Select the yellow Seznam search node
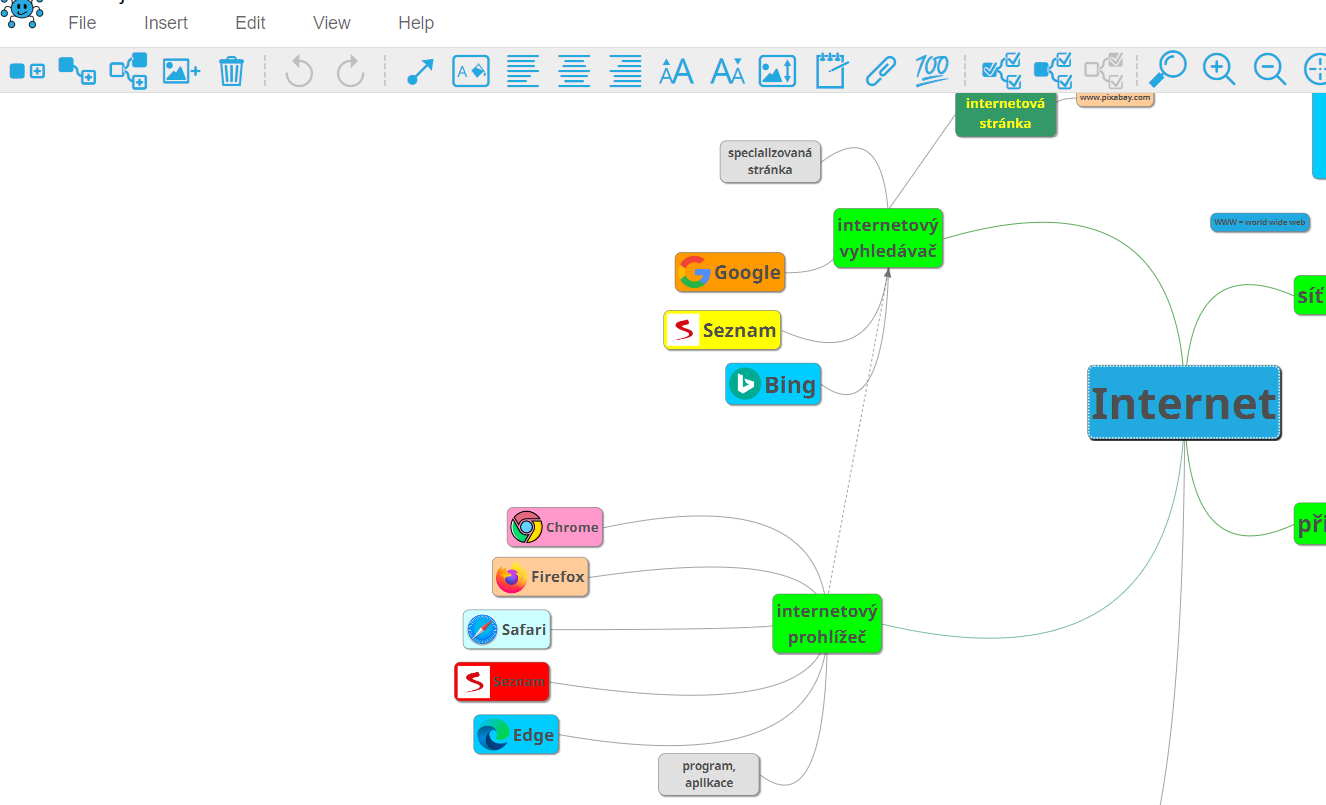 (x=722, y=330)
